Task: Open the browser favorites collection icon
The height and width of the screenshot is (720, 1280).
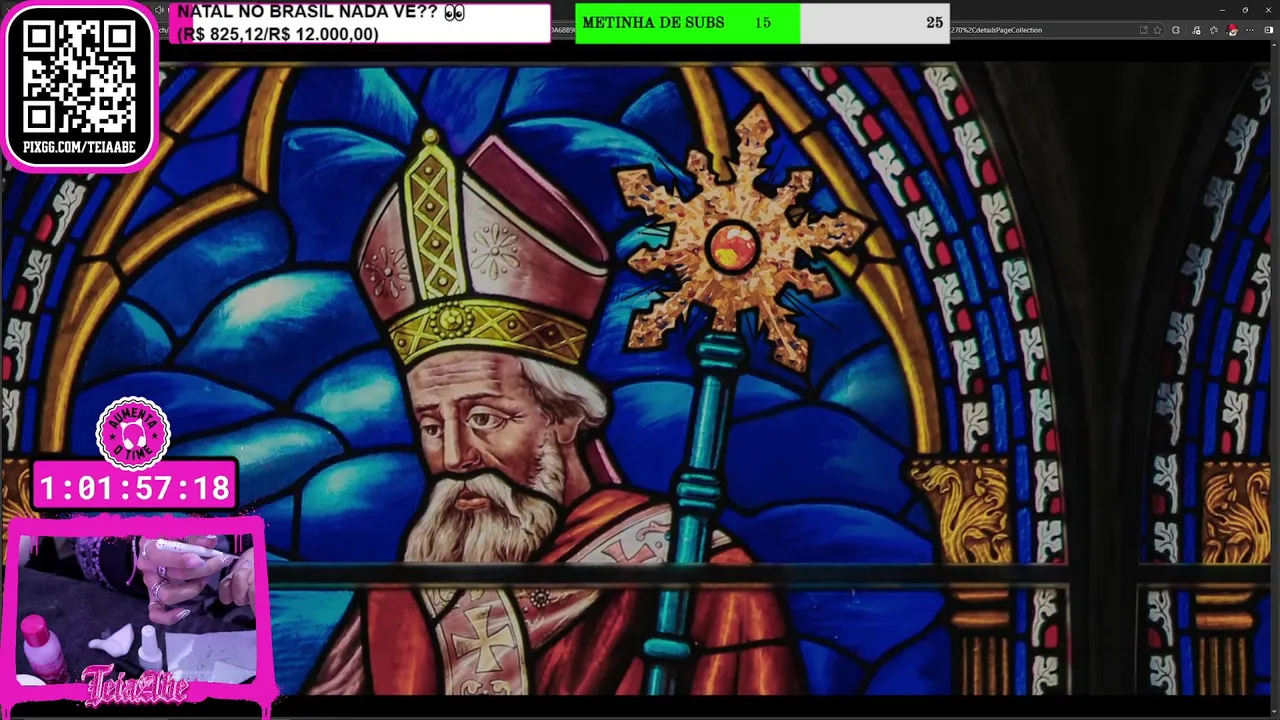Action: click(1214, 30)
